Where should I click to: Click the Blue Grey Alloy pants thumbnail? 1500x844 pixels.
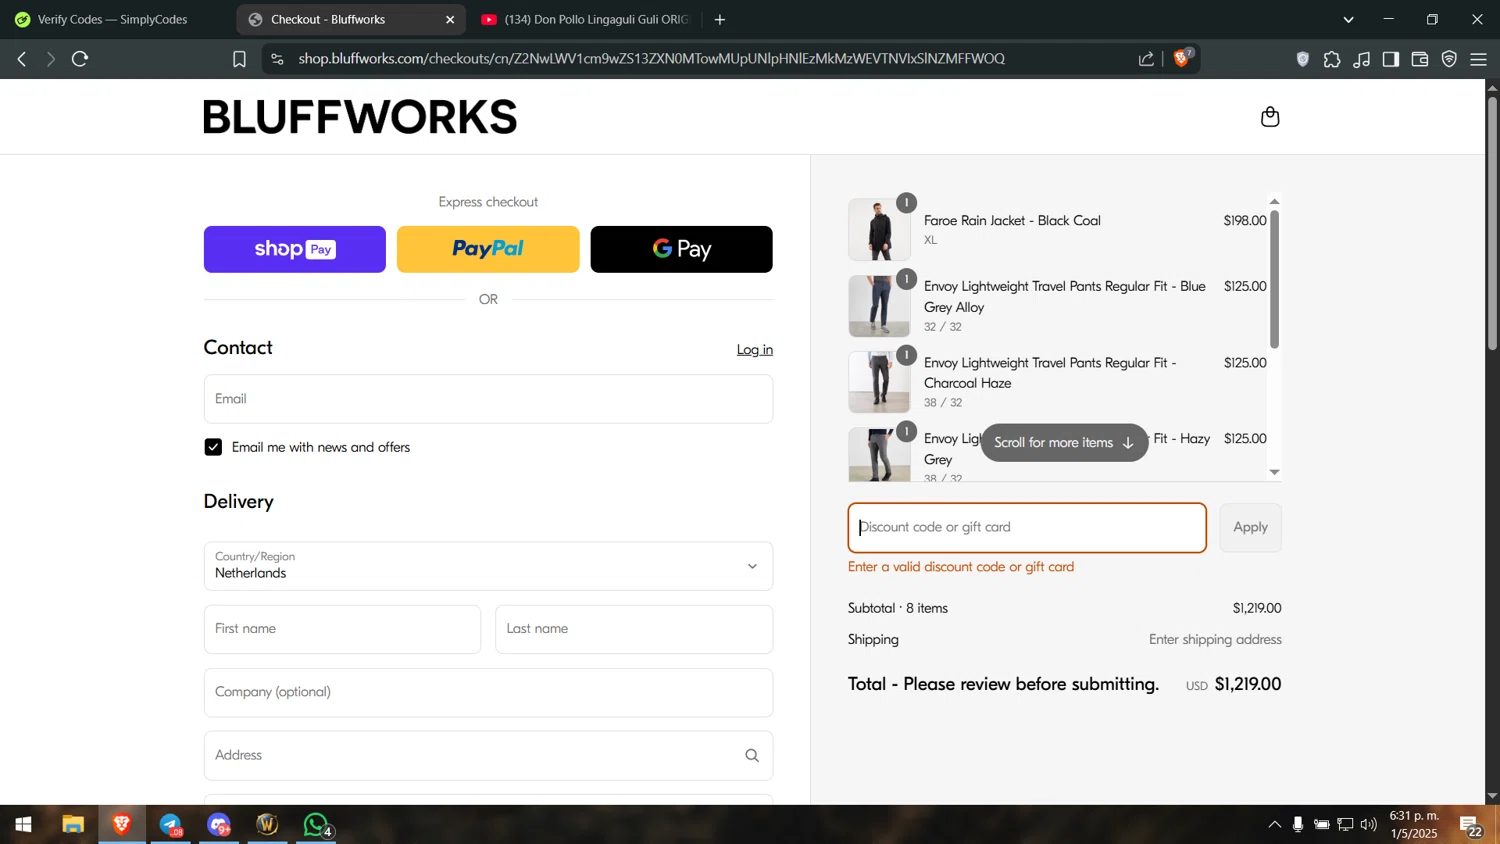click(879, 306)
